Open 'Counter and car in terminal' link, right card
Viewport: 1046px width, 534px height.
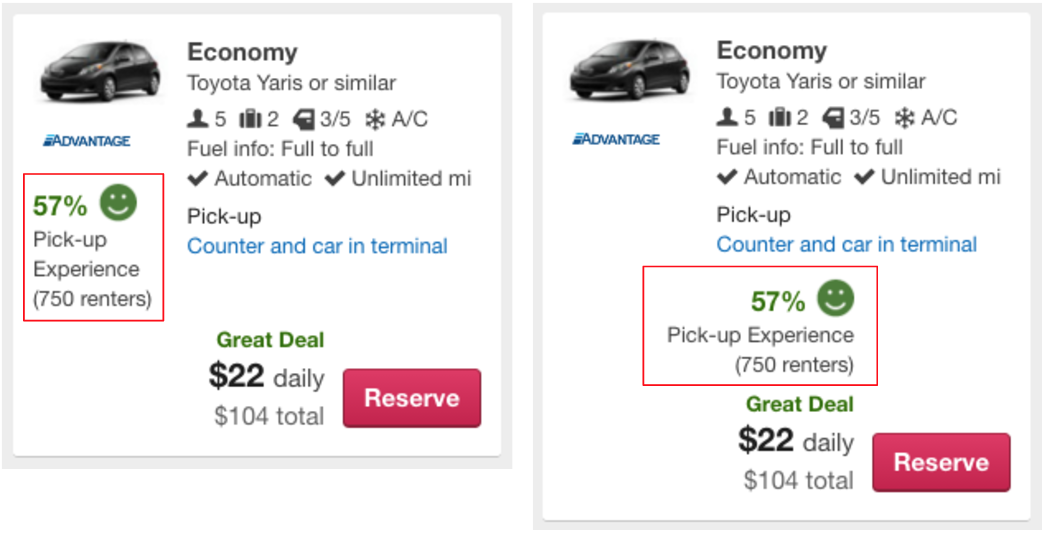(846, 244)
